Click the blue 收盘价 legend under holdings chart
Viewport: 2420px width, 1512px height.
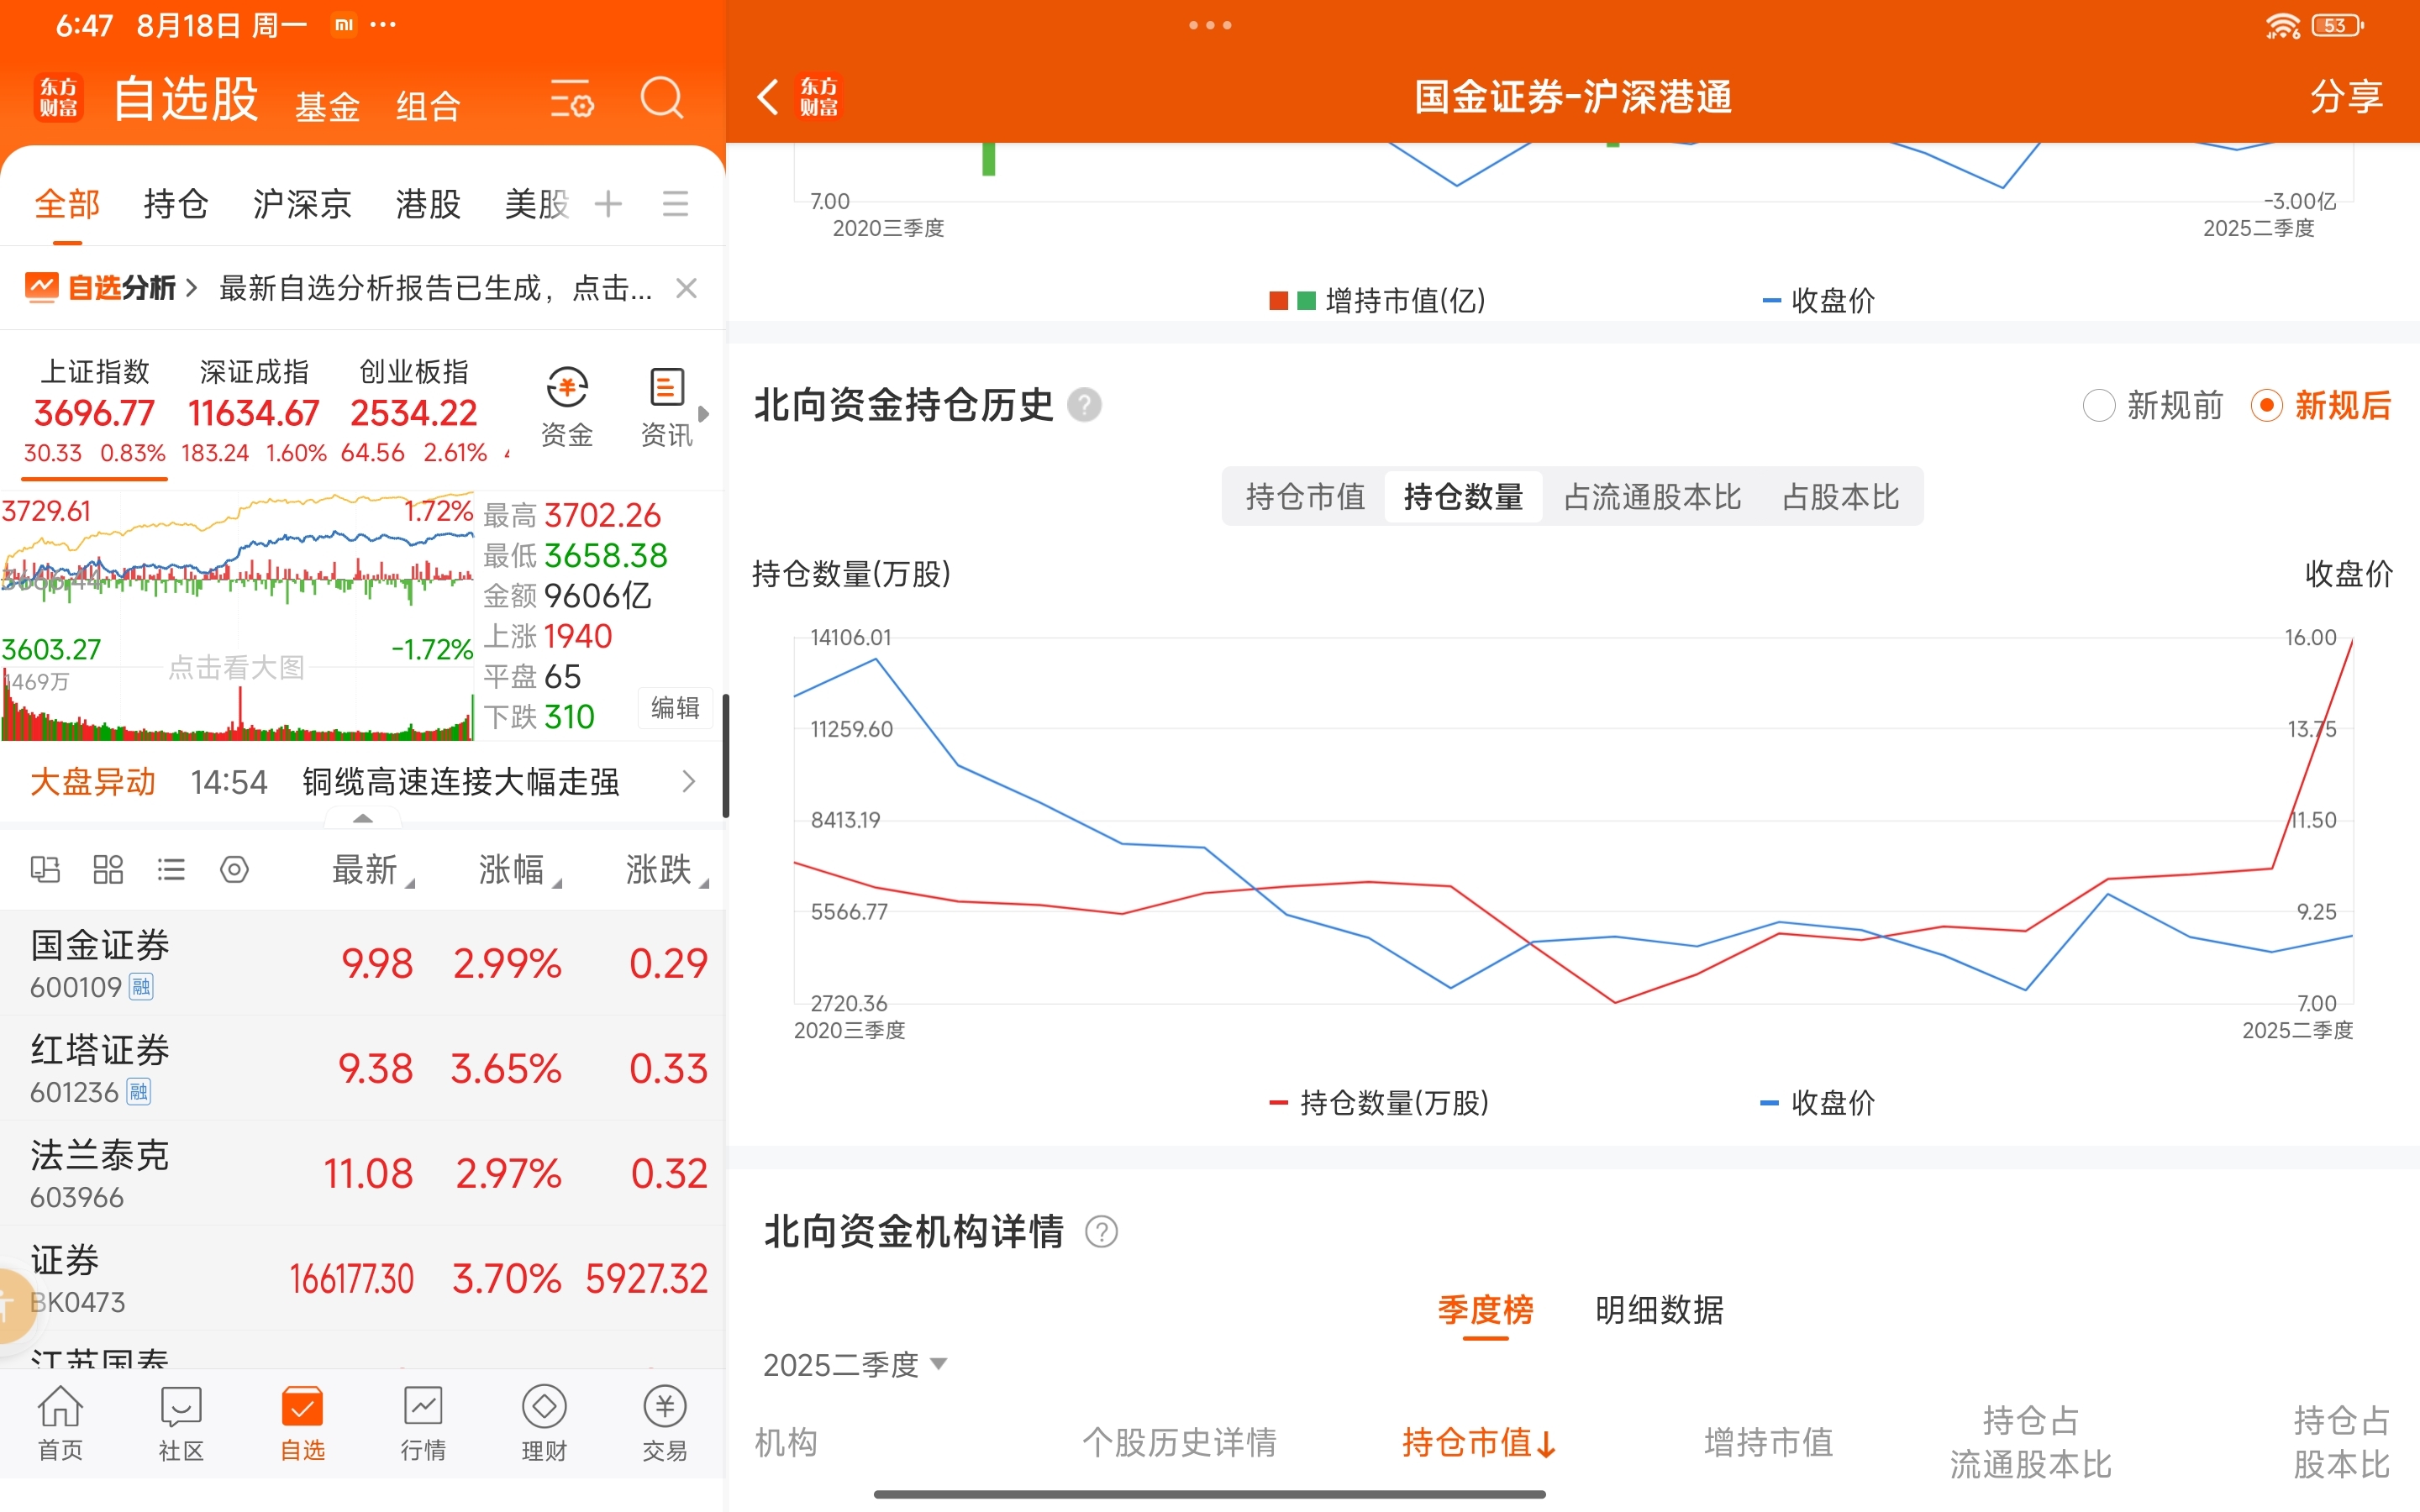point(1817,1103)
